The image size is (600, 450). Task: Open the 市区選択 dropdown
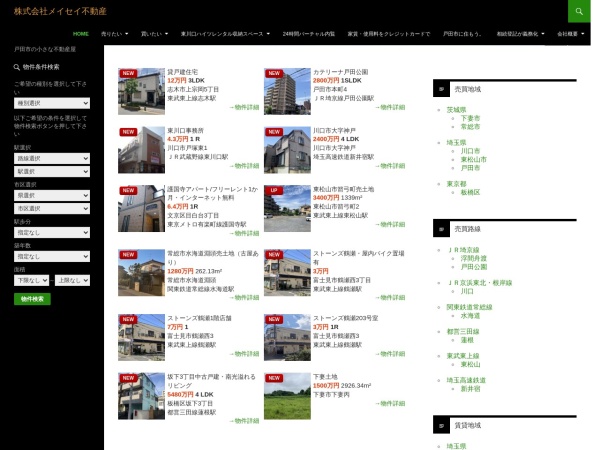coord(52,209)
